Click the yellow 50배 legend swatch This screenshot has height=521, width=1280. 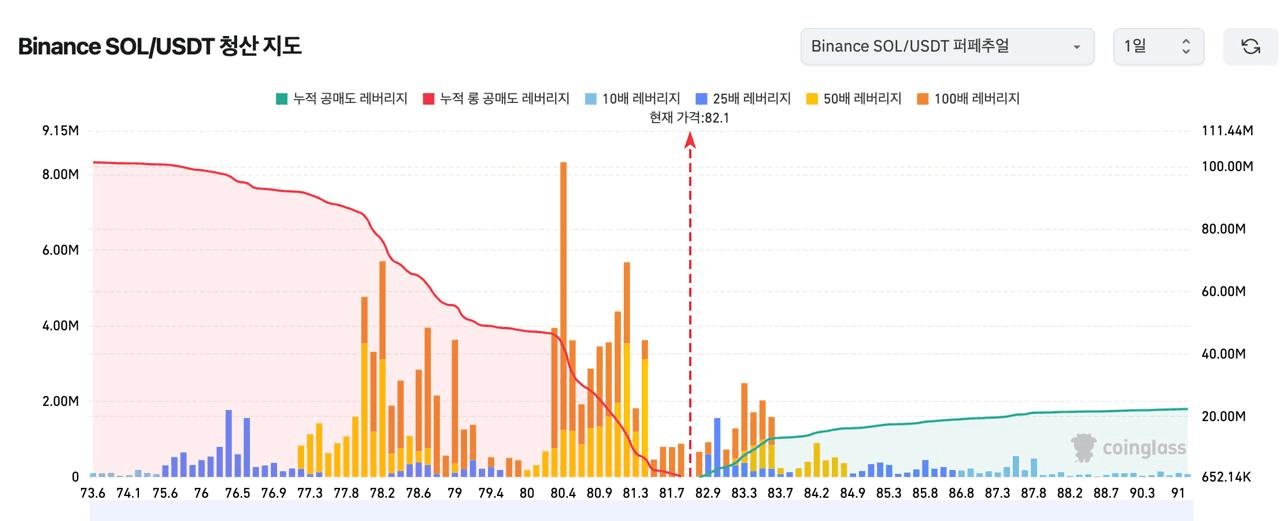pyautogui.click(x=812, y=98)
